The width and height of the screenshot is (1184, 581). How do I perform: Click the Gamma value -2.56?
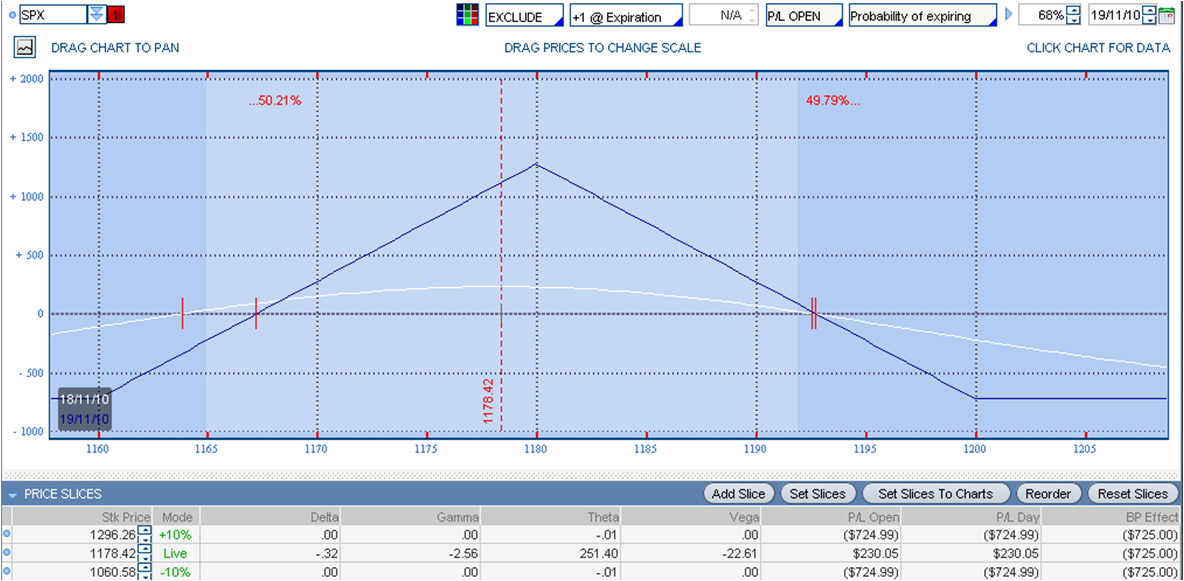coord(463,554)
